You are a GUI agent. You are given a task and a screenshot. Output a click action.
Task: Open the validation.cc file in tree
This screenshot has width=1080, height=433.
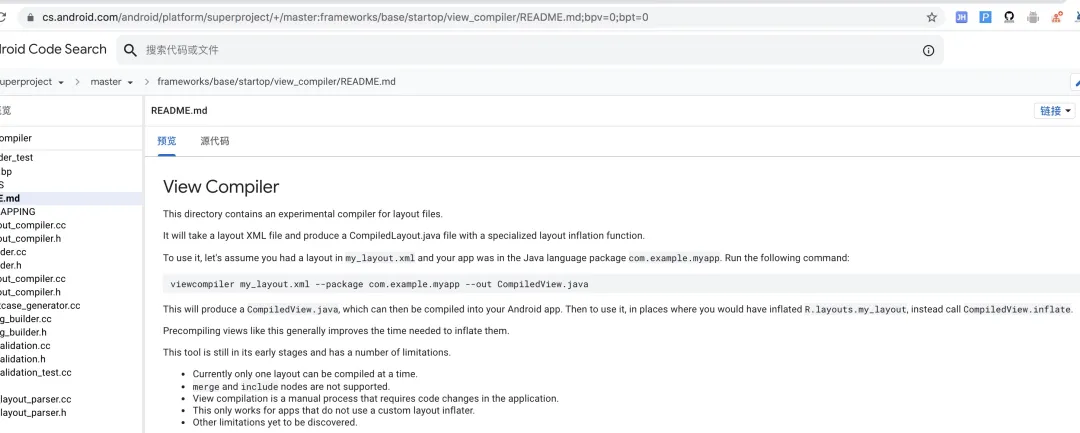click(25, 346)
